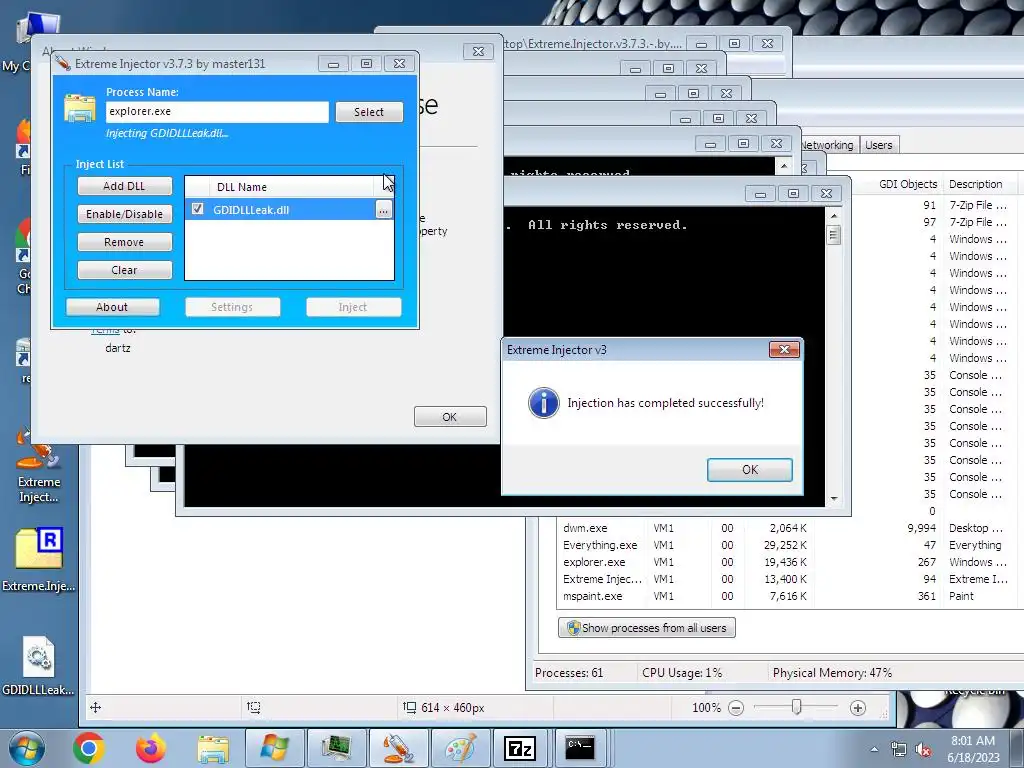This screenshot has height=768, width=1024.
Task: Click the Select process button
Action: coord(369,112)
